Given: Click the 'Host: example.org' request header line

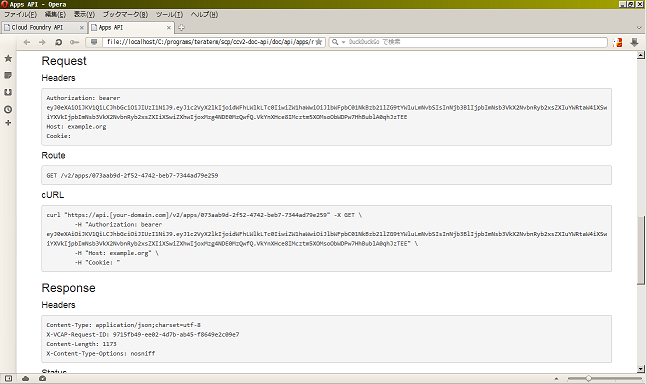Looking at the screenshot, I should 76,127.
